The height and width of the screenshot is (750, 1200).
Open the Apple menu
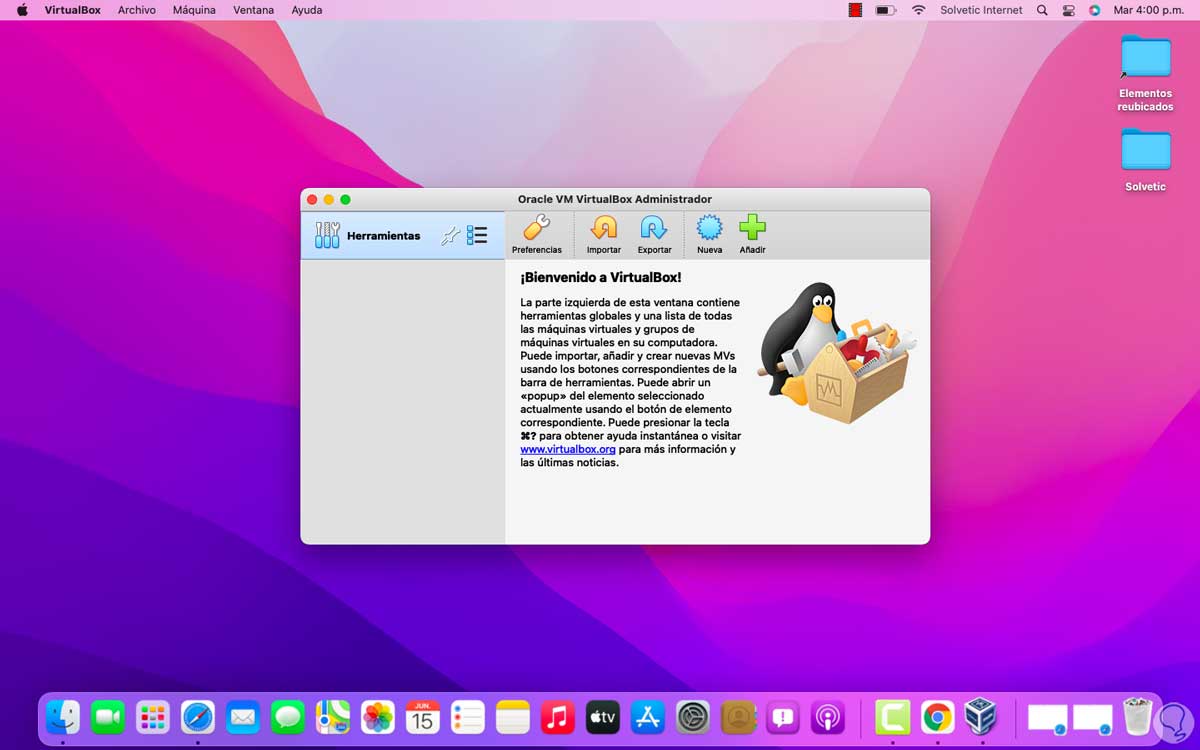[22, 10]
